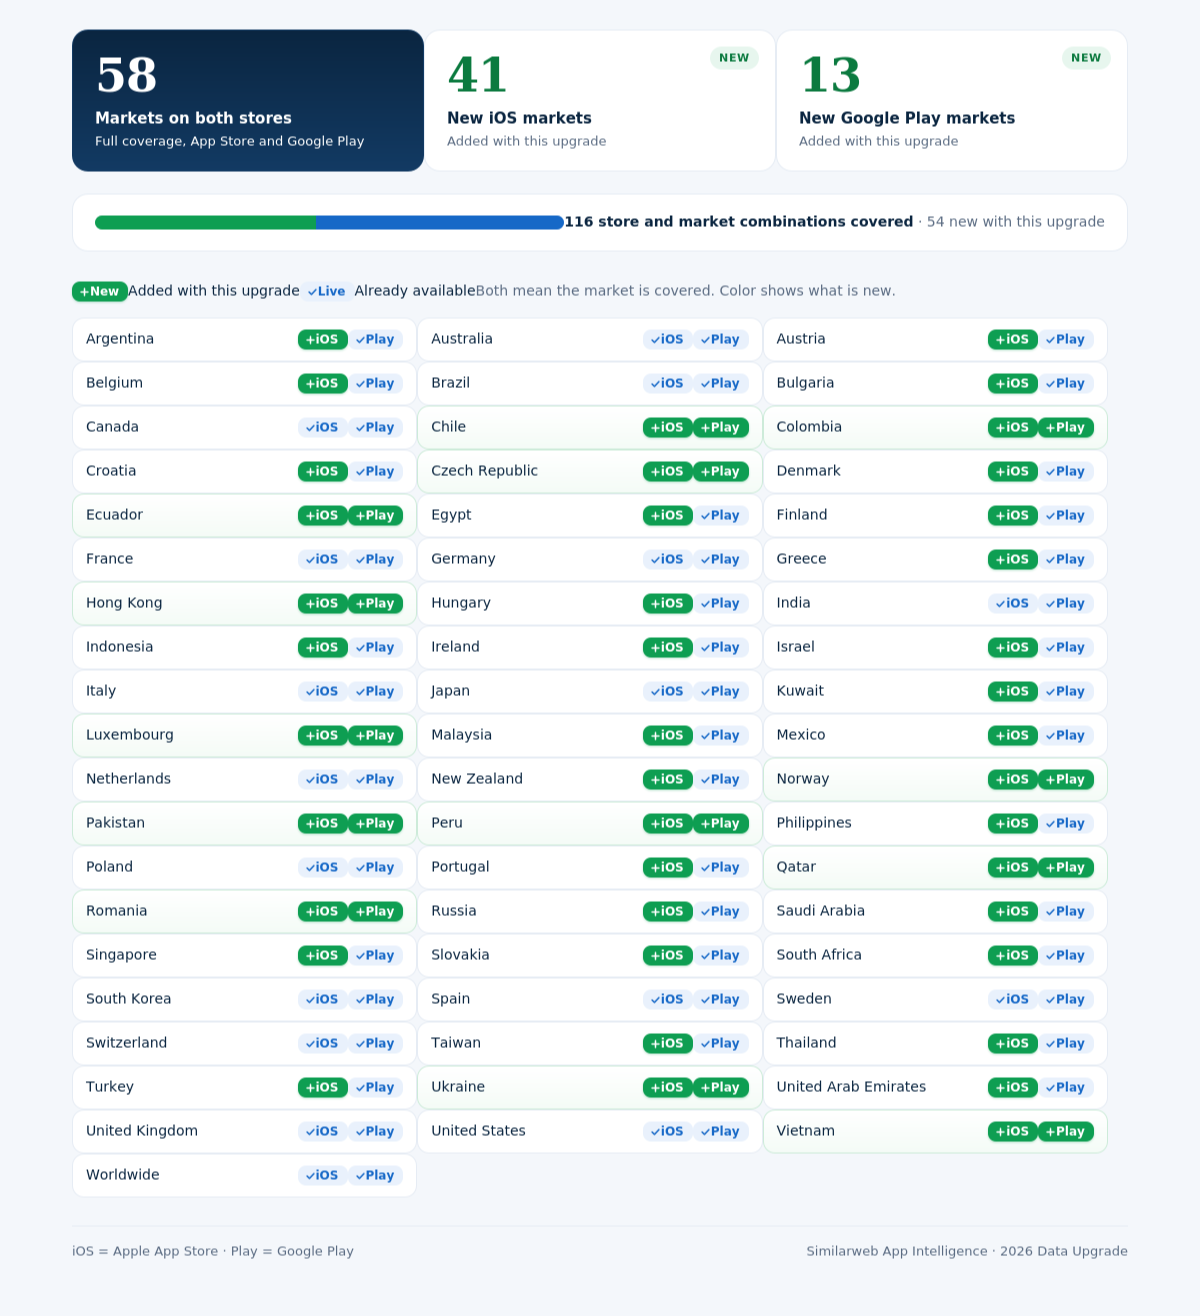This screenshot has height=1316, width=1200.
Task: Click the +Play badge for Pakistan
Action: [x=375, y=823]
